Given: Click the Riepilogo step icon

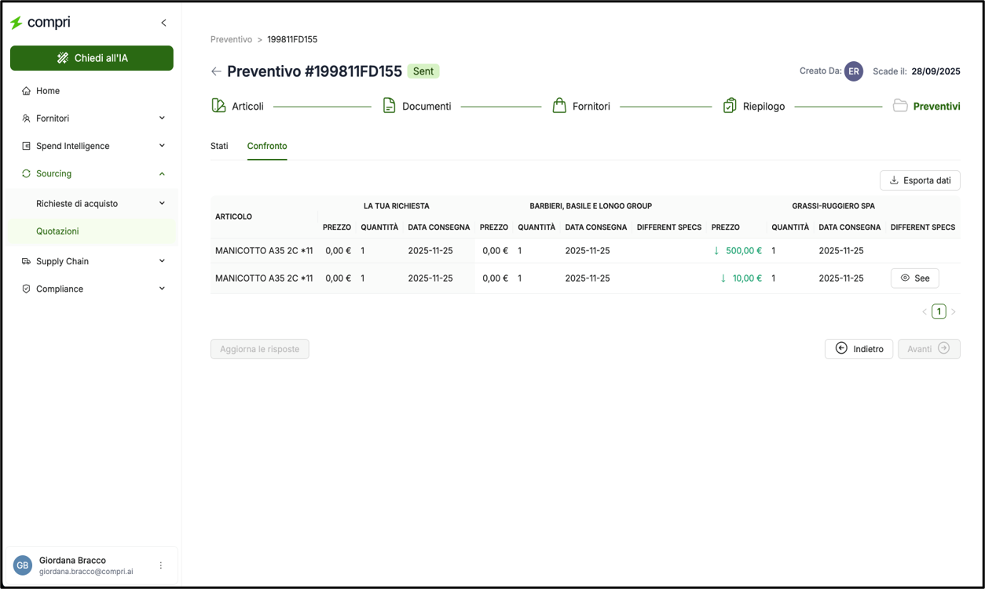Looking at the screenshot, I should [x=730, y=106].
